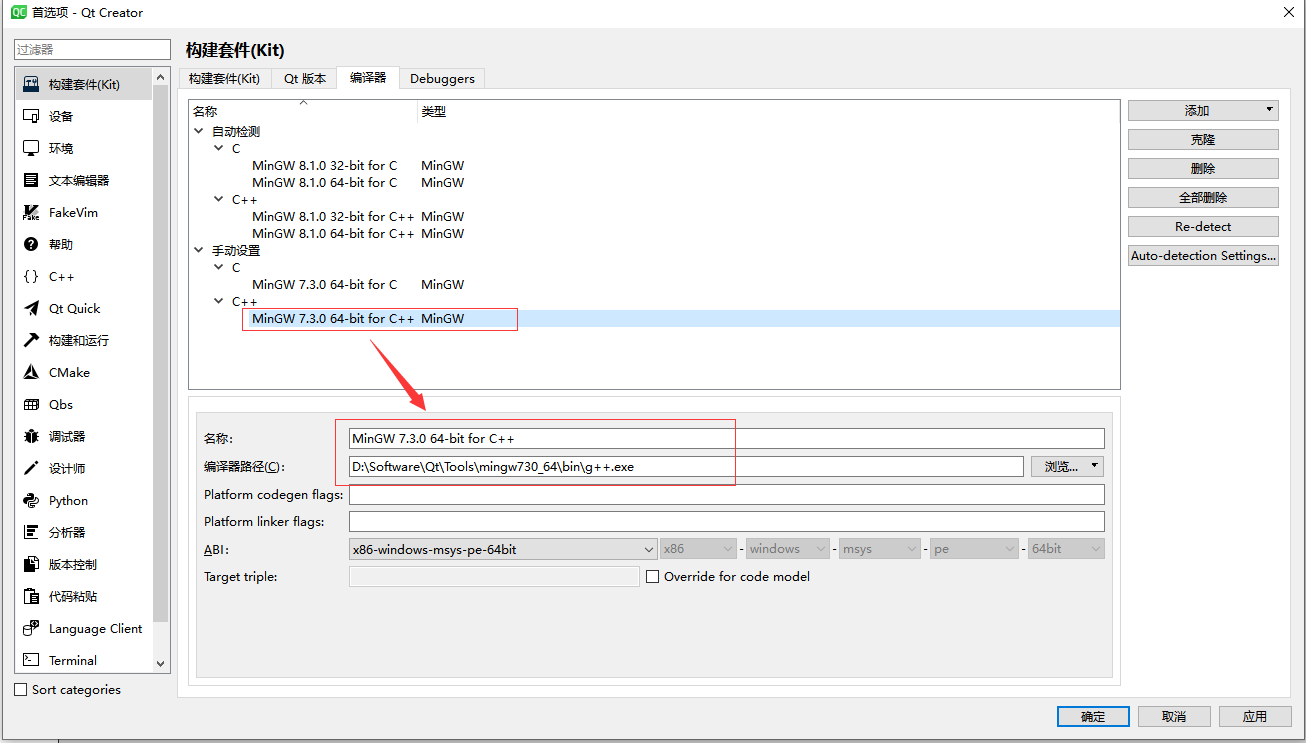
Task: Click the 删除 delete button
Action: tap(1203, 168)
